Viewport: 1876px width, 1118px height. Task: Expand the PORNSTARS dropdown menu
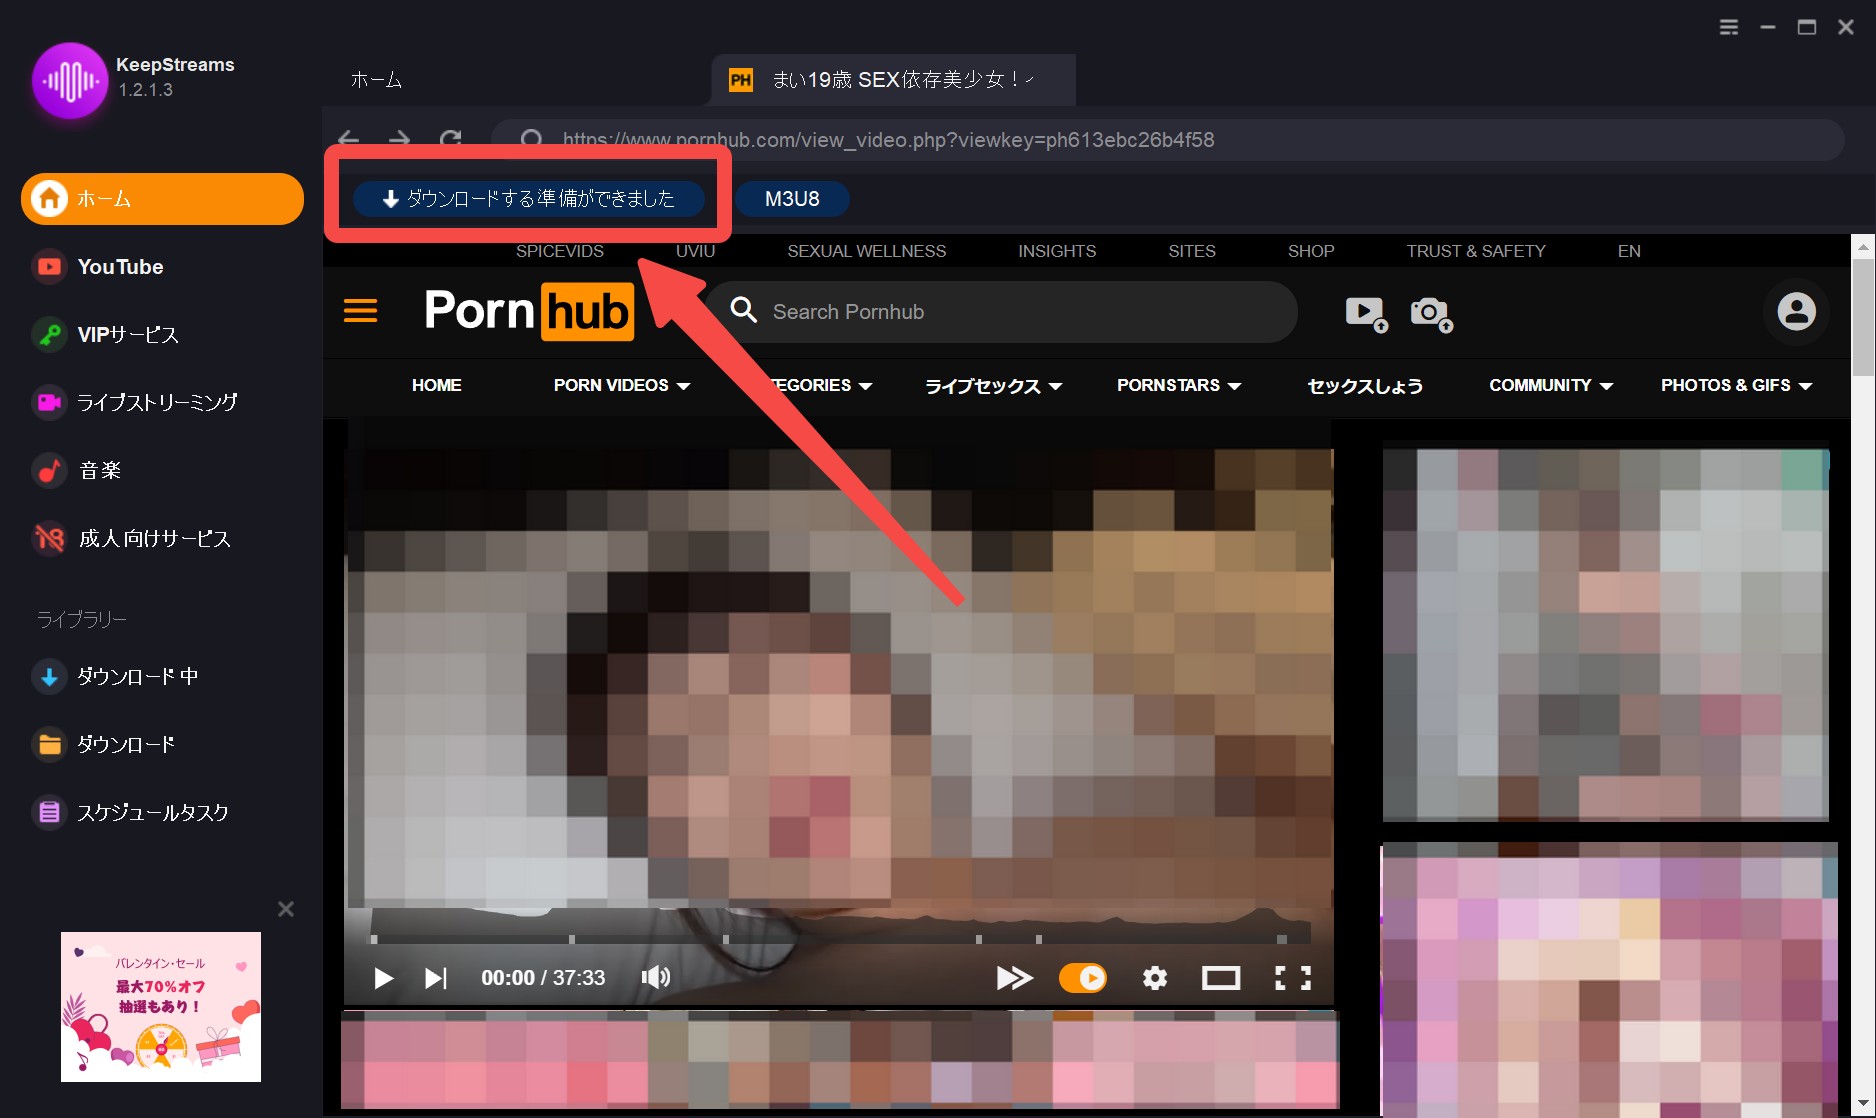coord(1178,386)
